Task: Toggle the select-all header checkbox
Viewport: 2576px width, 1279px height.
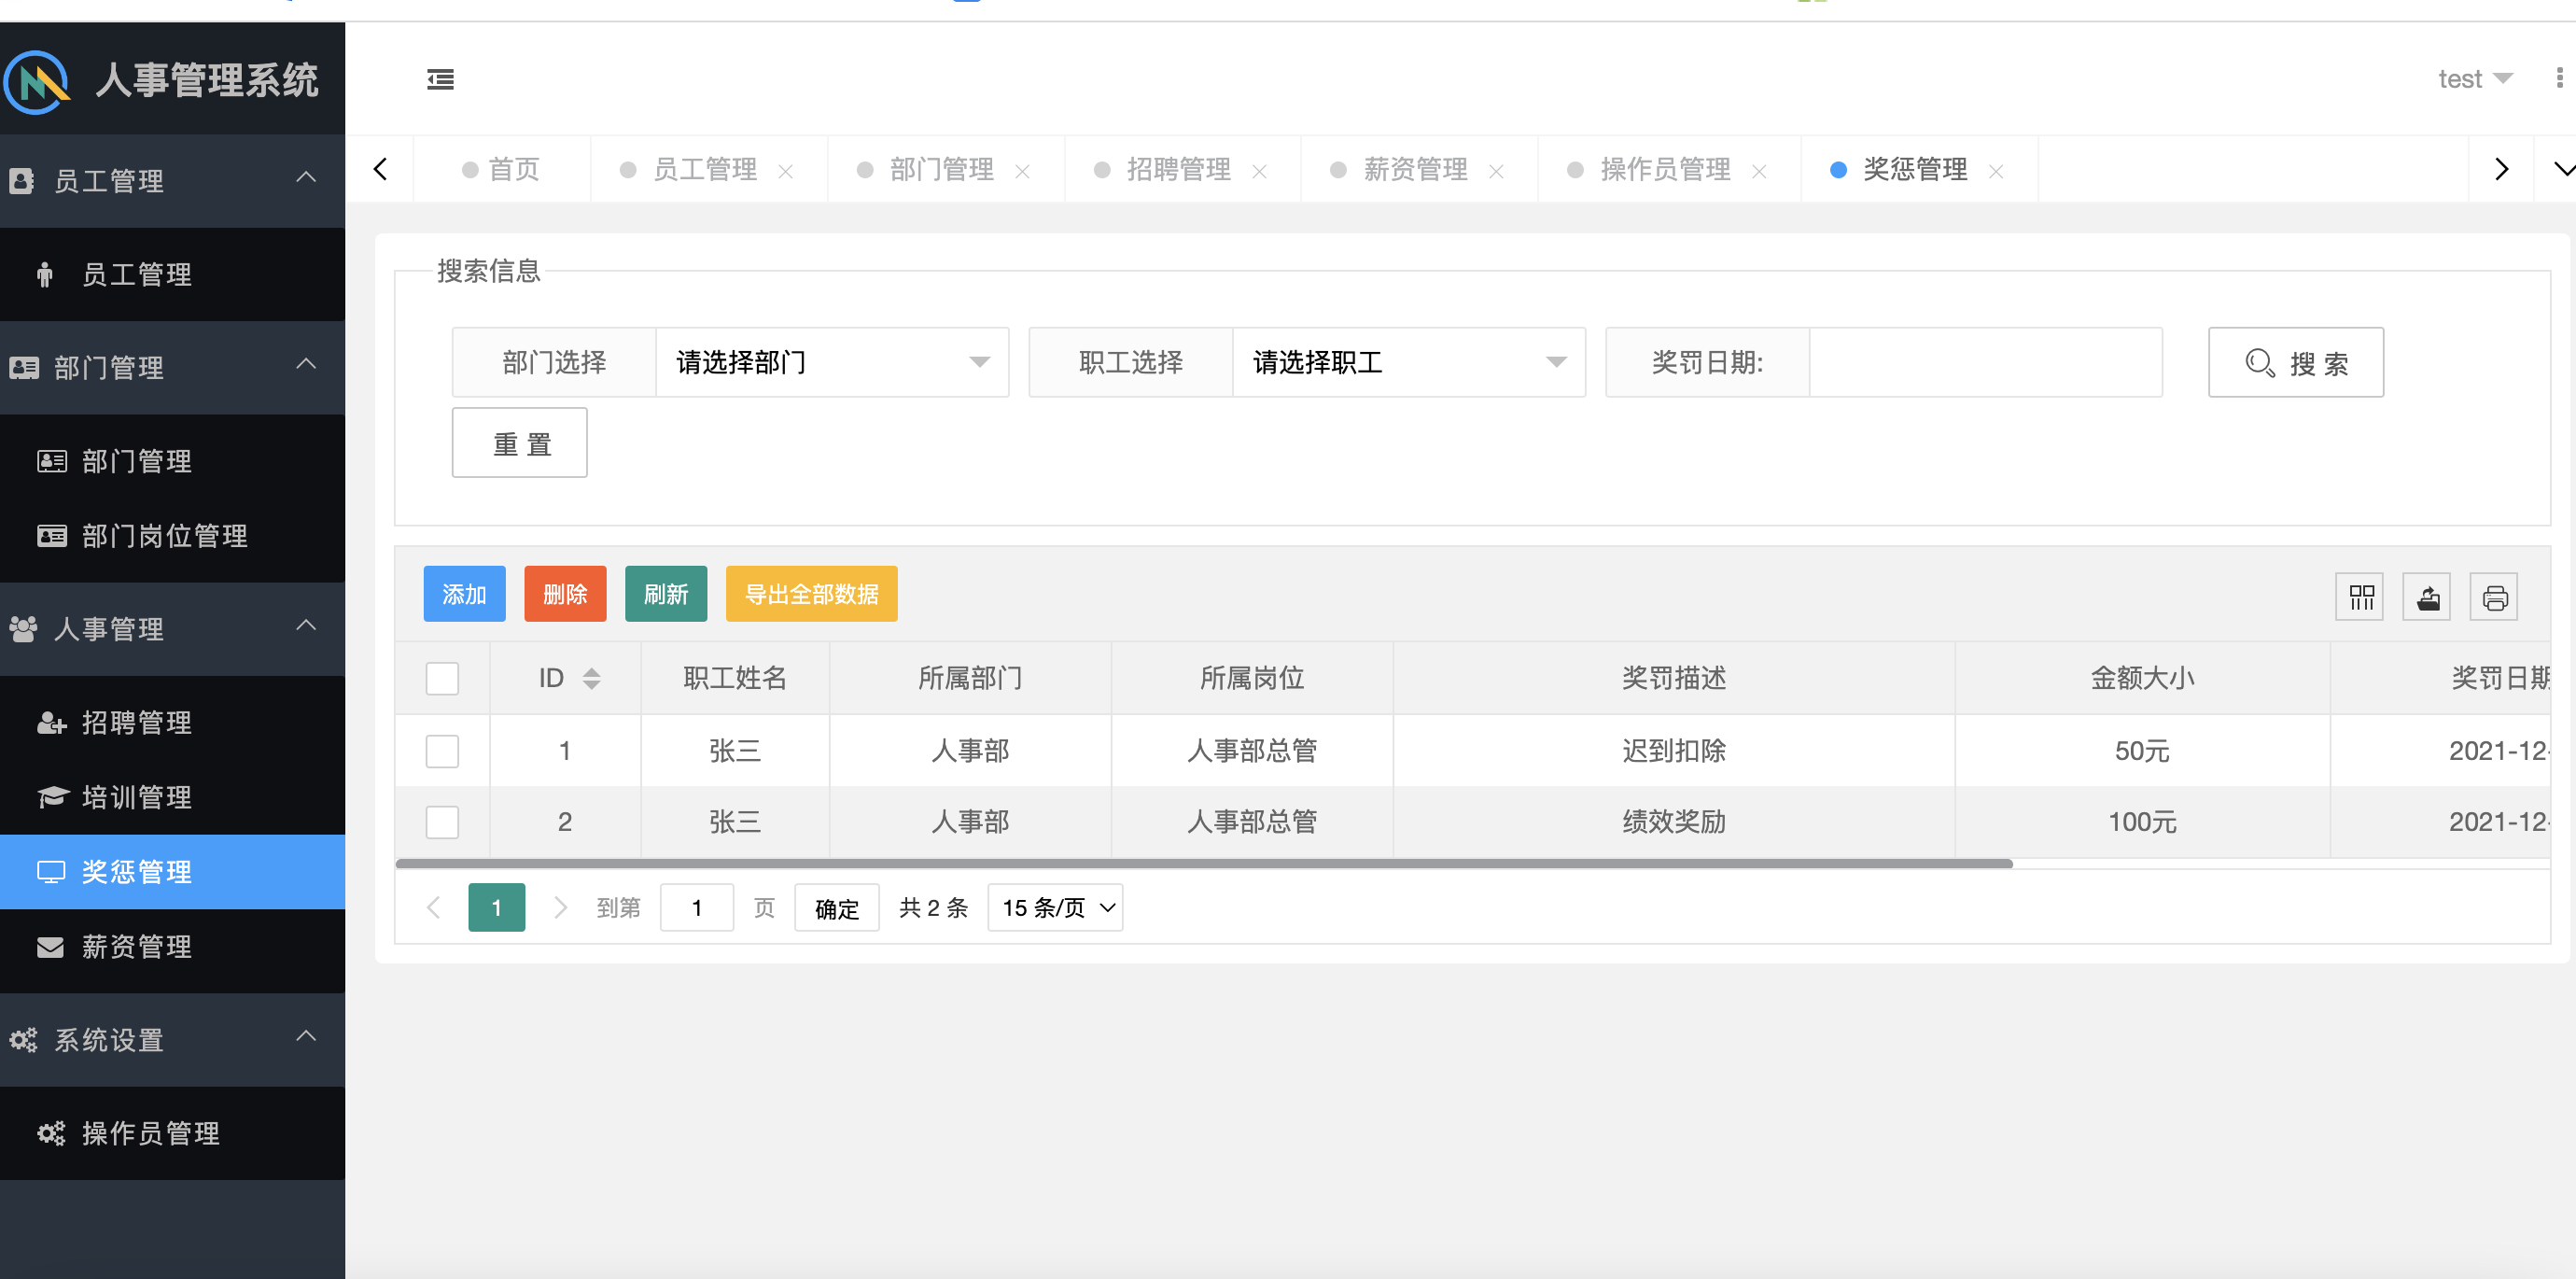Action: tap(442, 678)
